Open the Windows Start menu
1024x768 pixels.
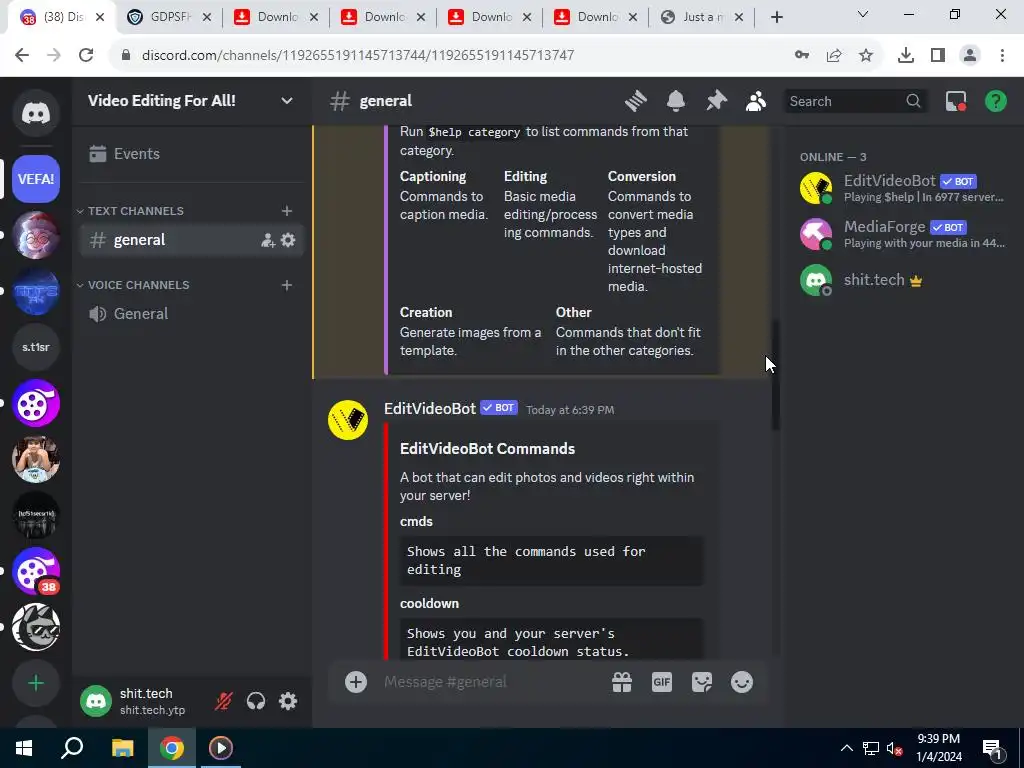tap(24, 748)
